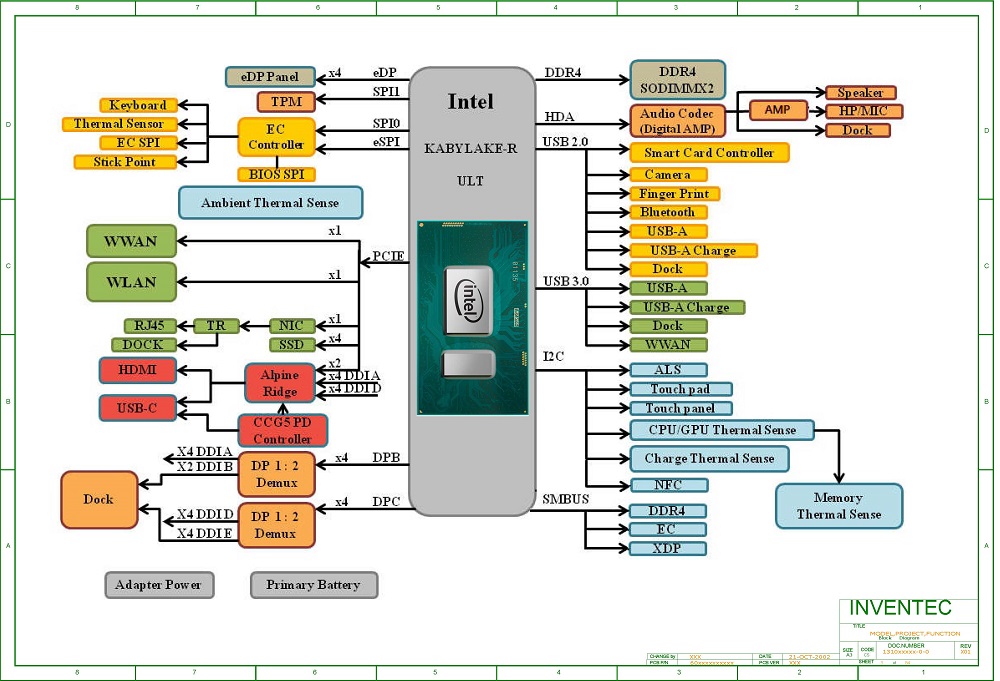This screenshot has width=1000, height=681.
Task: Click the INVENTEC title block logo
Action: [x=900, y=608]
